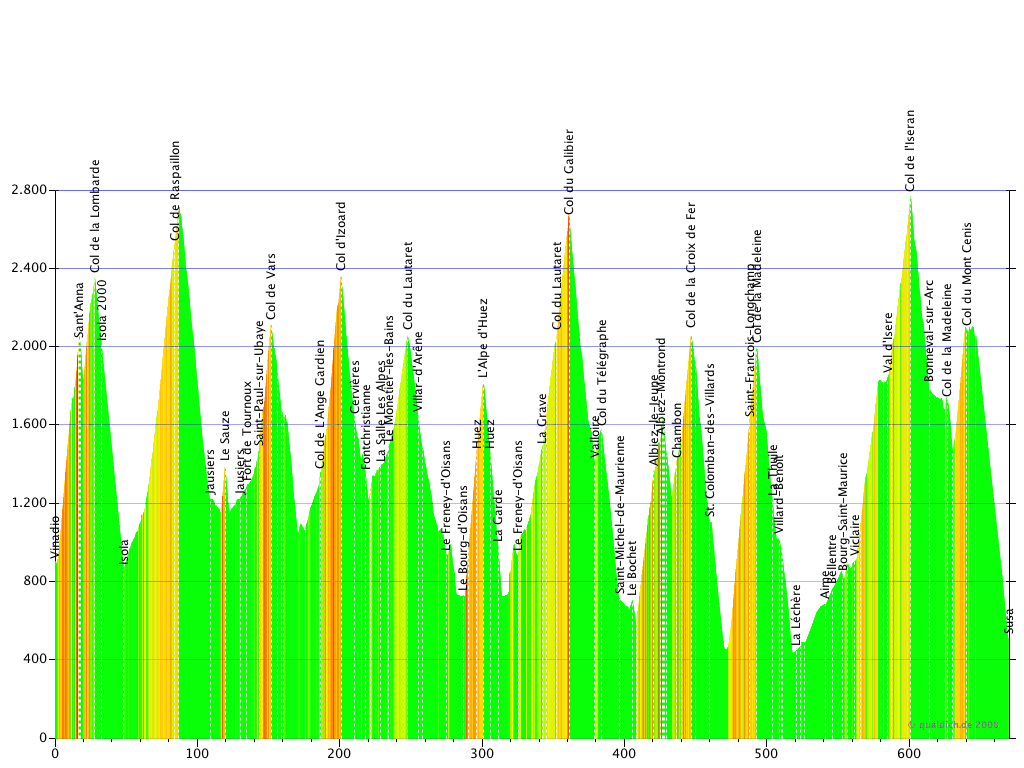This screenshot has width=1024, height=768.
Task: Select the Bonneval-sur-Arc label
Action: pos(929,330)
